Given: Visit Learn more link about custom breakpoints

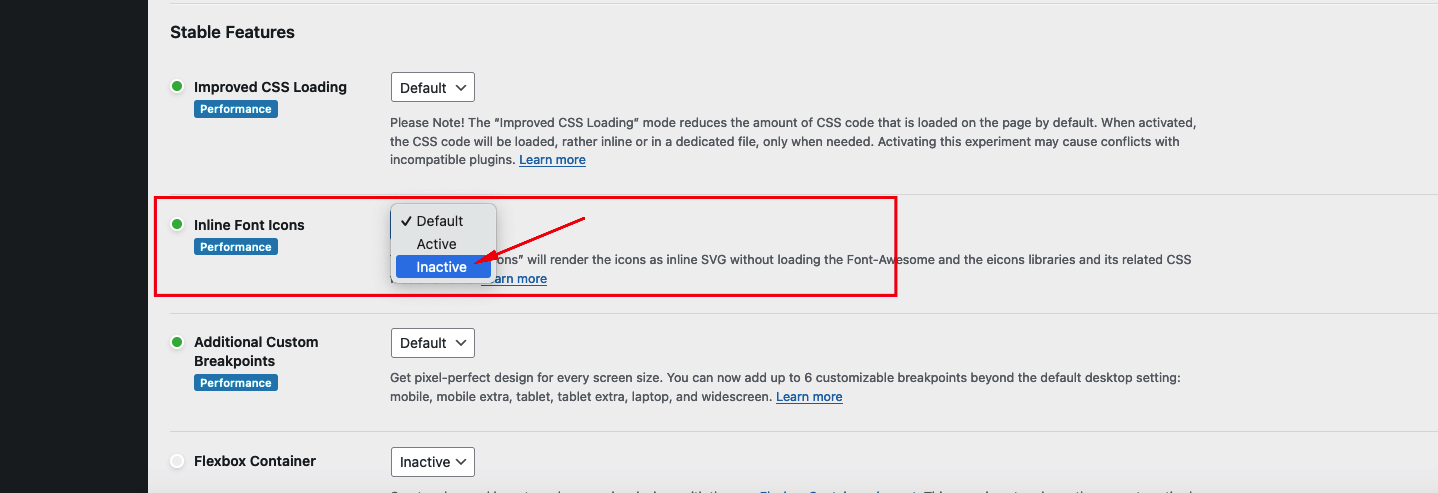Looking at the screenshot, I should [x=809, y=397].
